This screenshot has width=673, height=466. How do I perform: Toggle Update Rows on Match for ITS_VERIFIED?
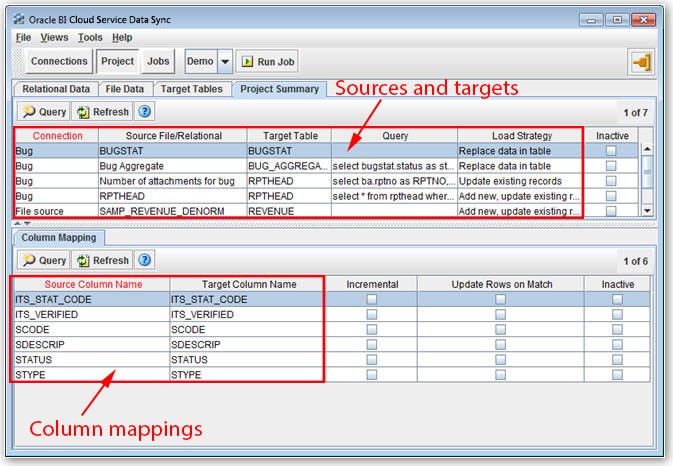coord(500,315)
